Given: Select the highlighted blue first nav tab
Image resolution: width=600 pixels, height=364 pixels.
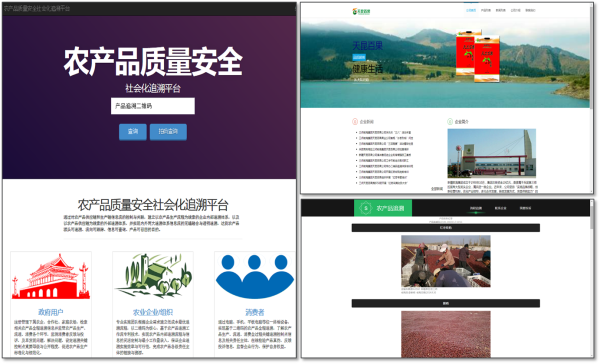Looking at the screenshot, I should (471, 11).
